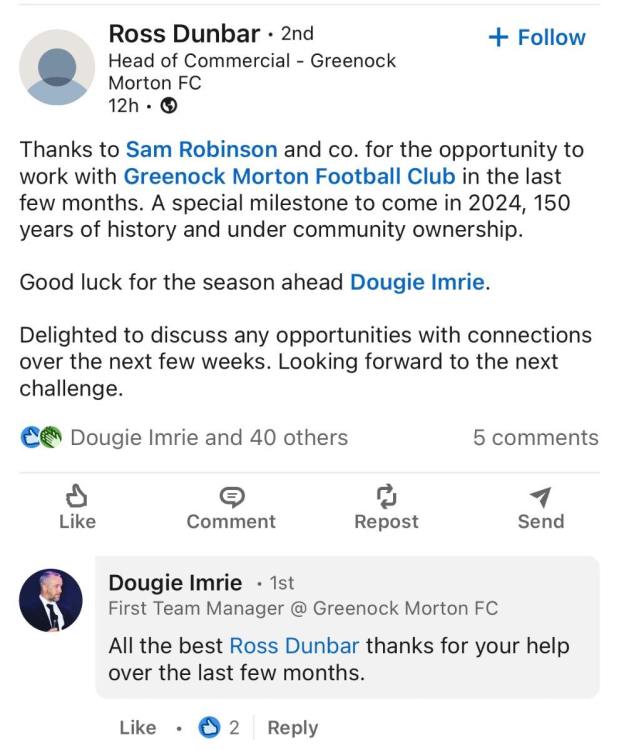The image size is (619, 750).
Task: Open Dougie Imrie mention in the post
Action: (417, 282)
